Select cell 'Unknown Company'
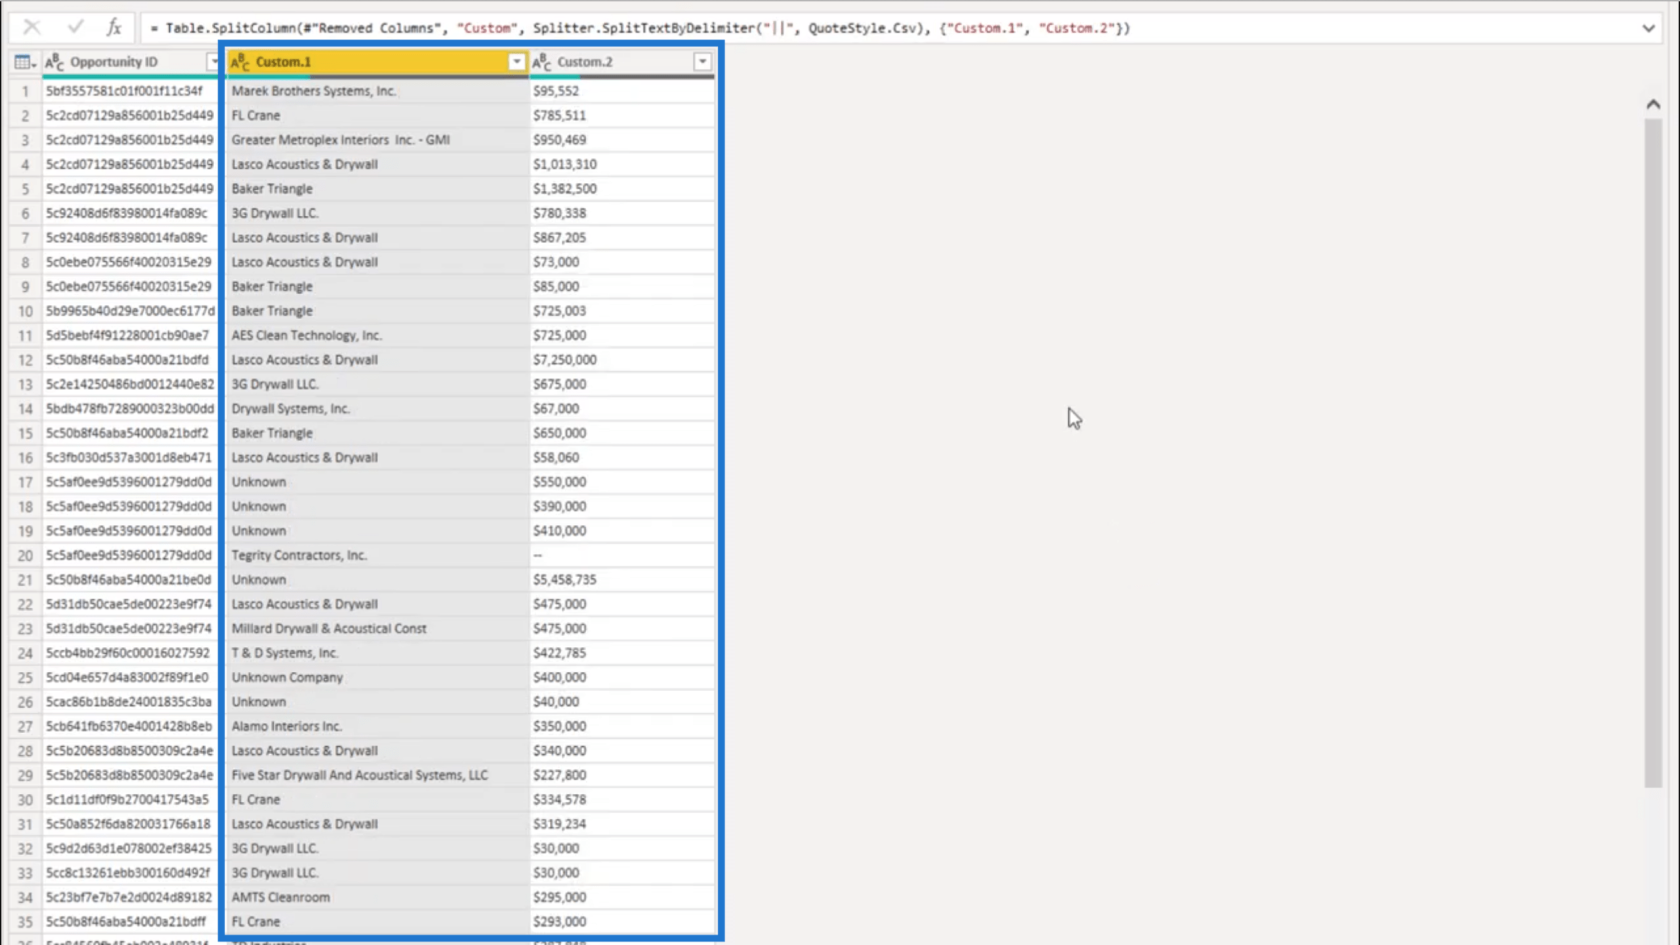1680x945 pixels. 377,678
